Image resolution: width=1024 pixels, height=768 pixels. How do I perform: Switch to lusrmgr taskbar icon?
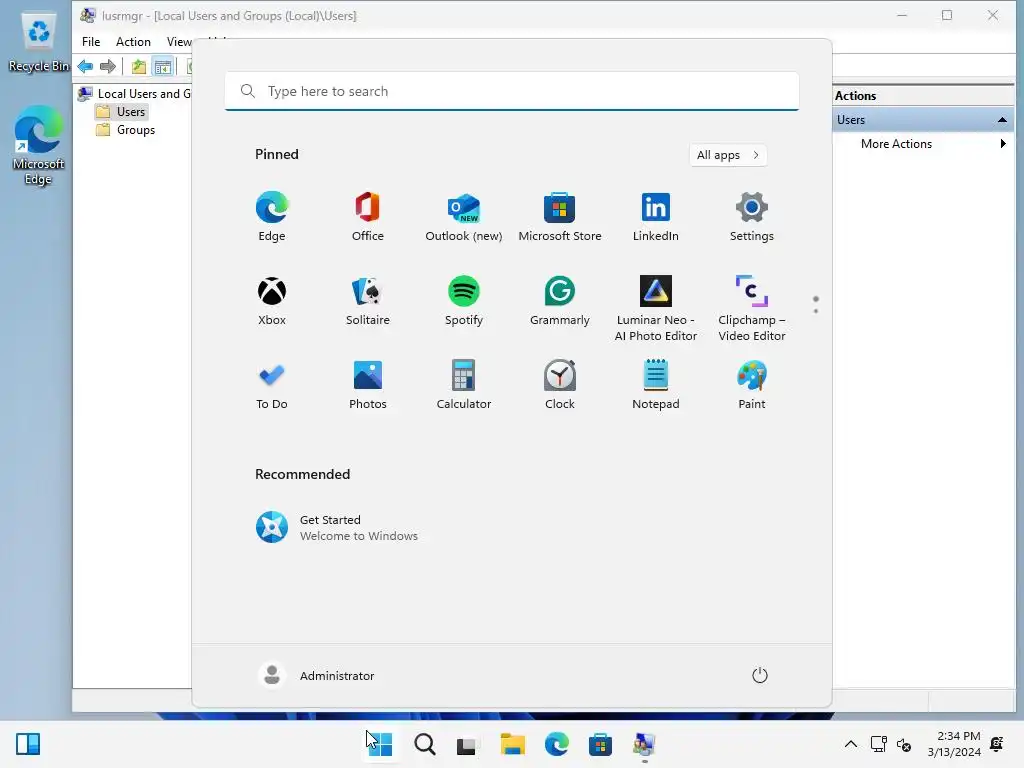coord(644,744)
